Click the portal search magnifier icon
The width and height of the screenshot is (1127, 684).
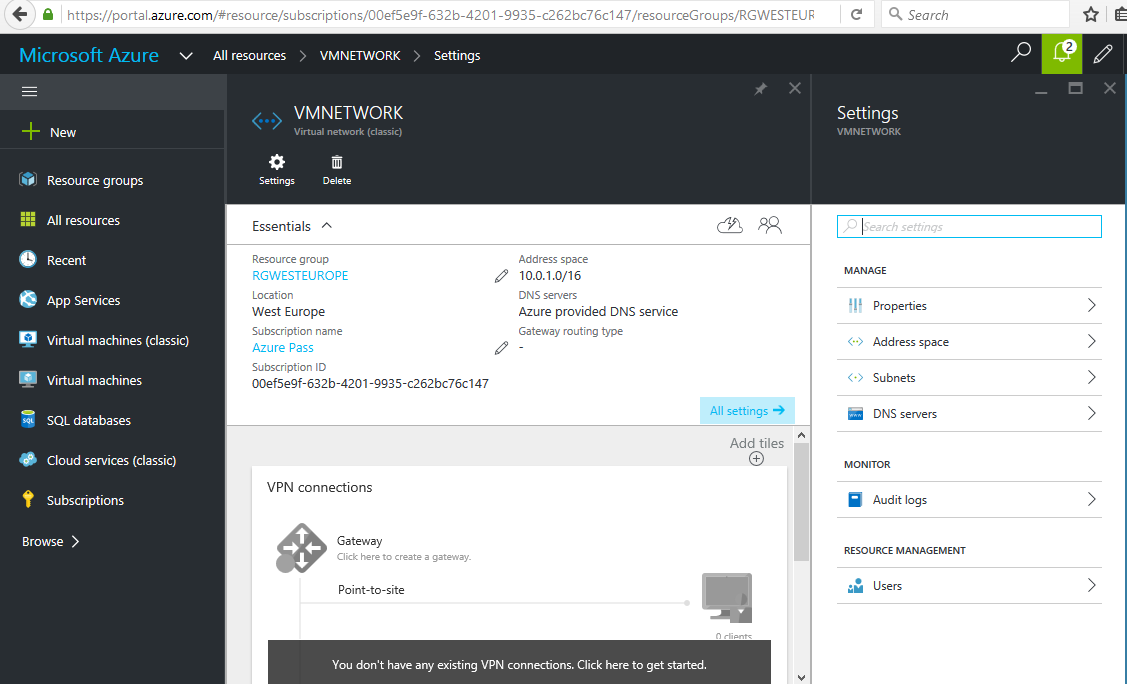click(1021, 52)
